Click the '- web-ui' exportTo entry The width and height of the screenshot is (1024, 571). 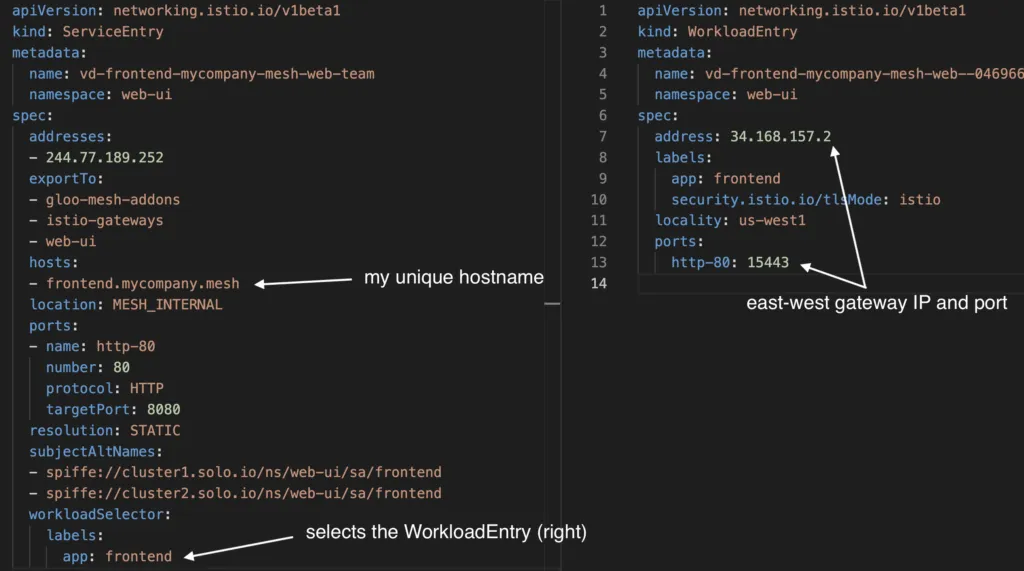(x=62, y=241)
